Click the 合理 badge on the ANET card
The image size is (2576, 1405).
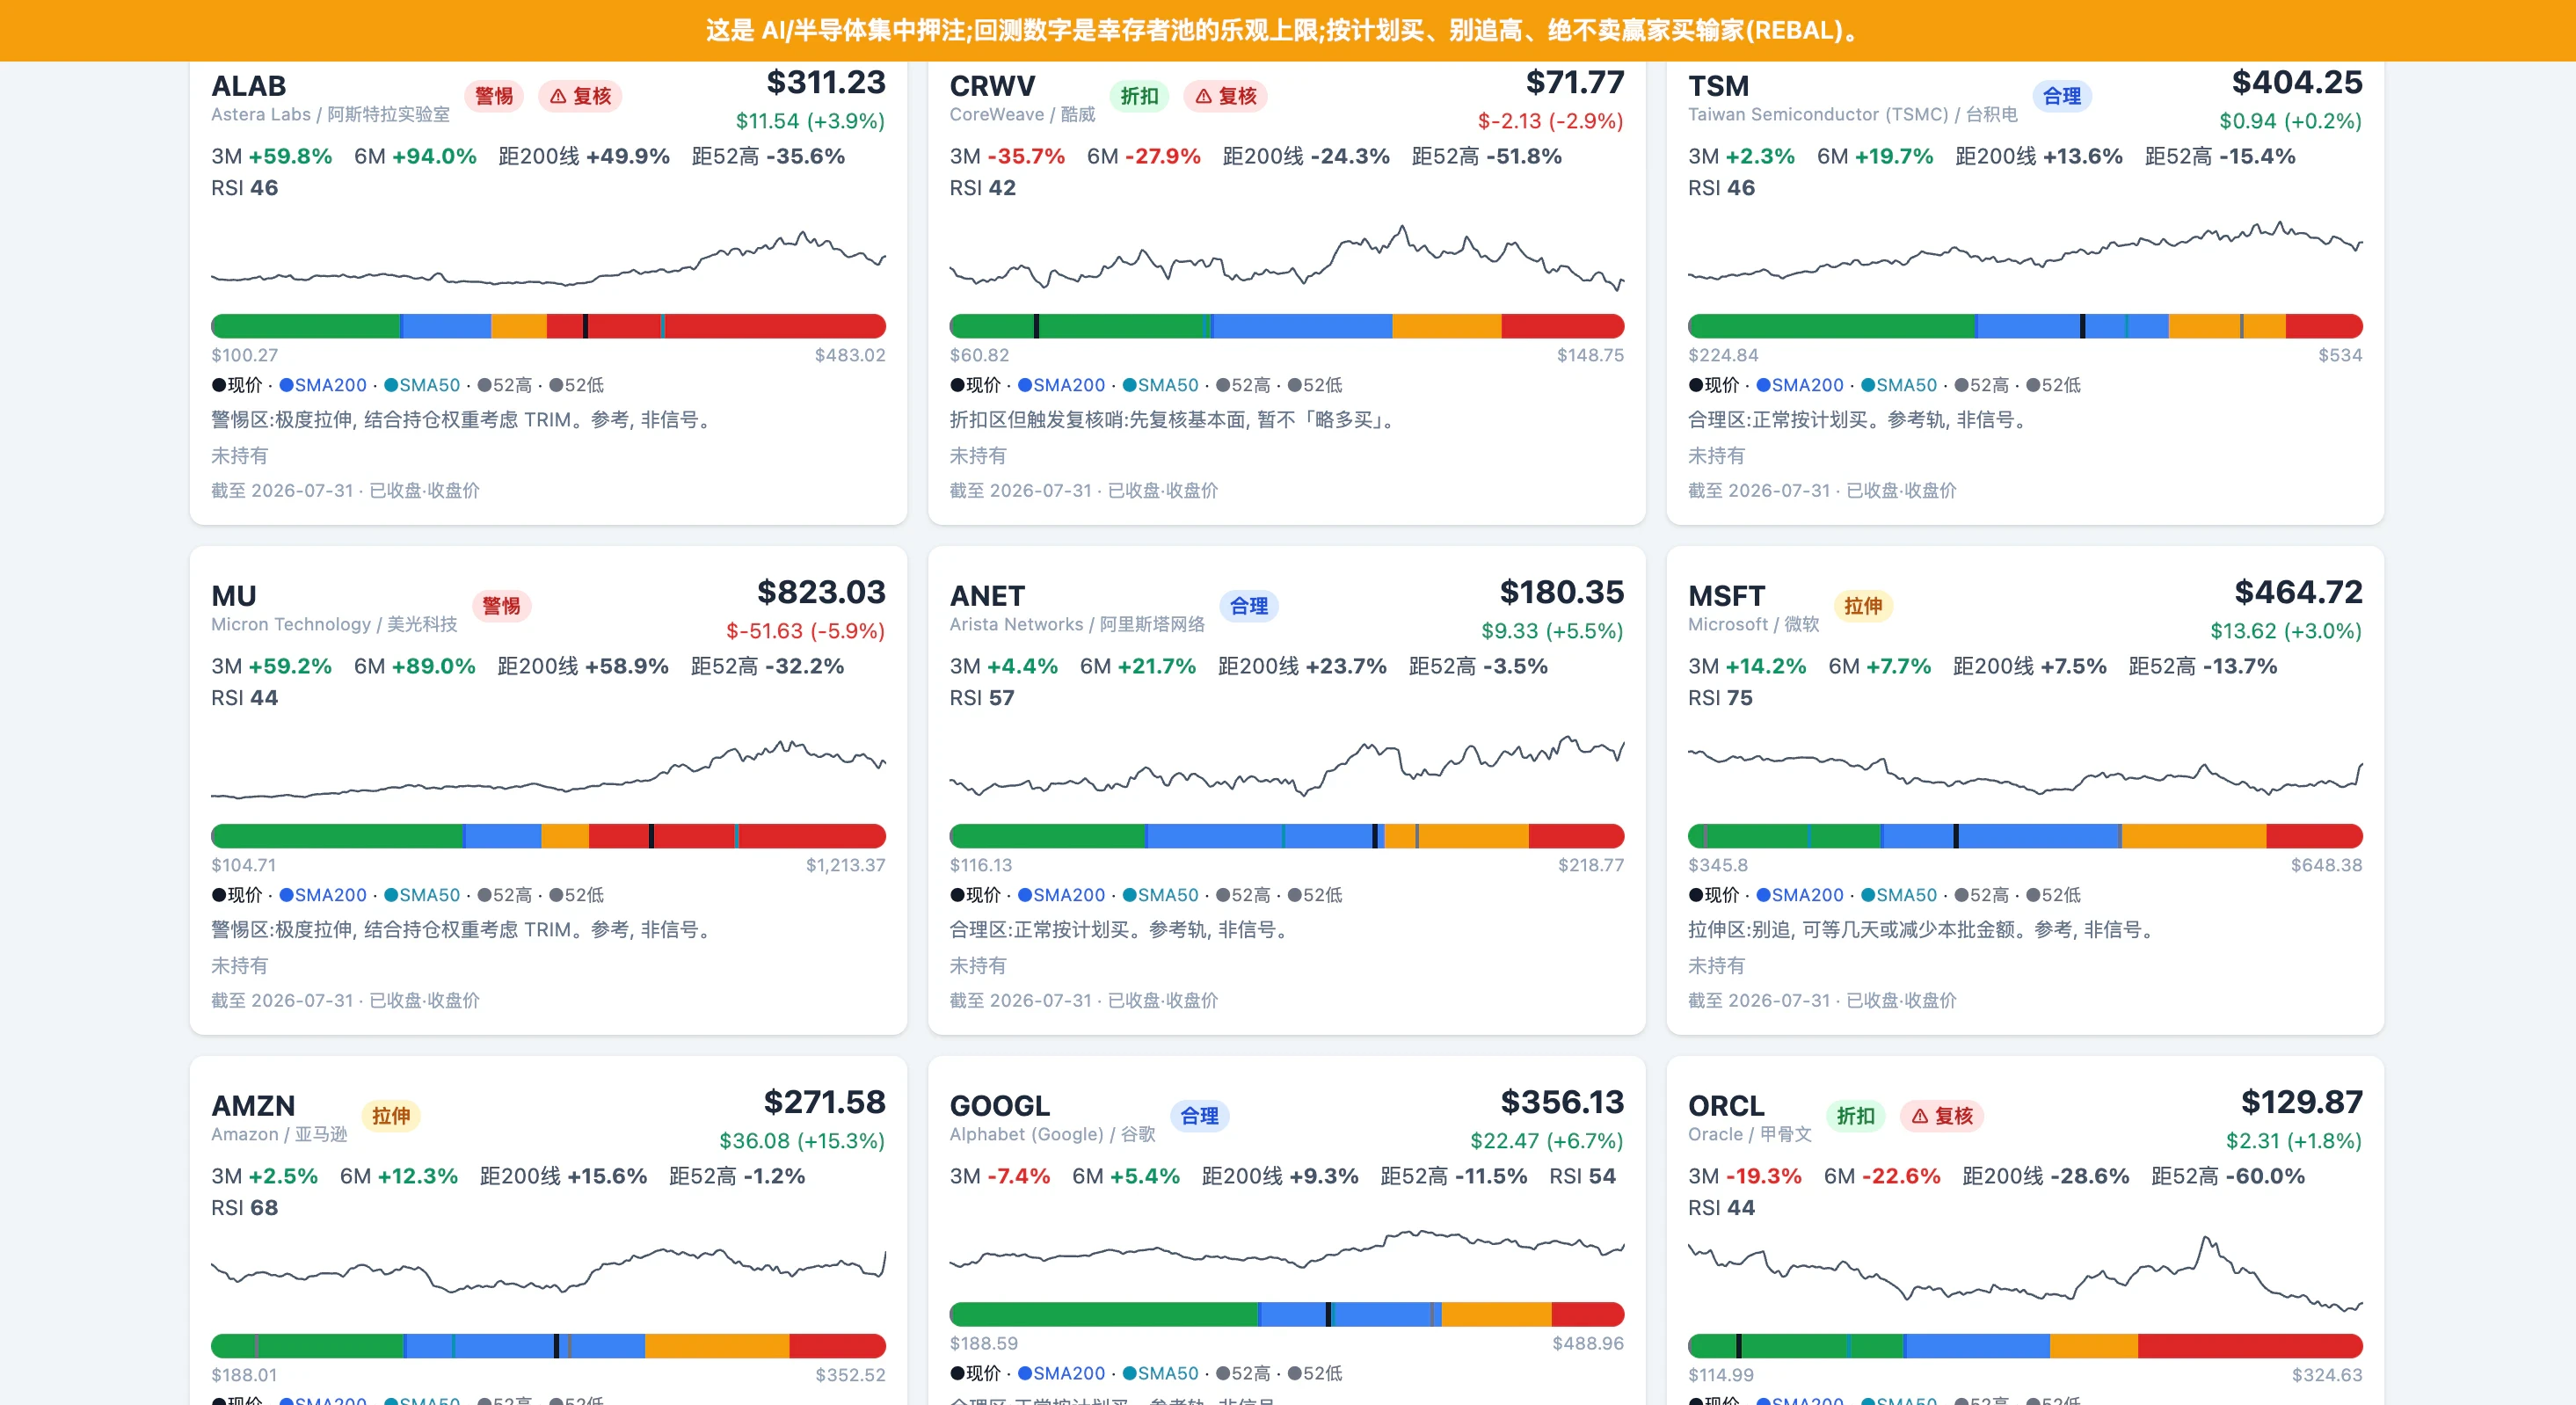(x=1249, y=606)
